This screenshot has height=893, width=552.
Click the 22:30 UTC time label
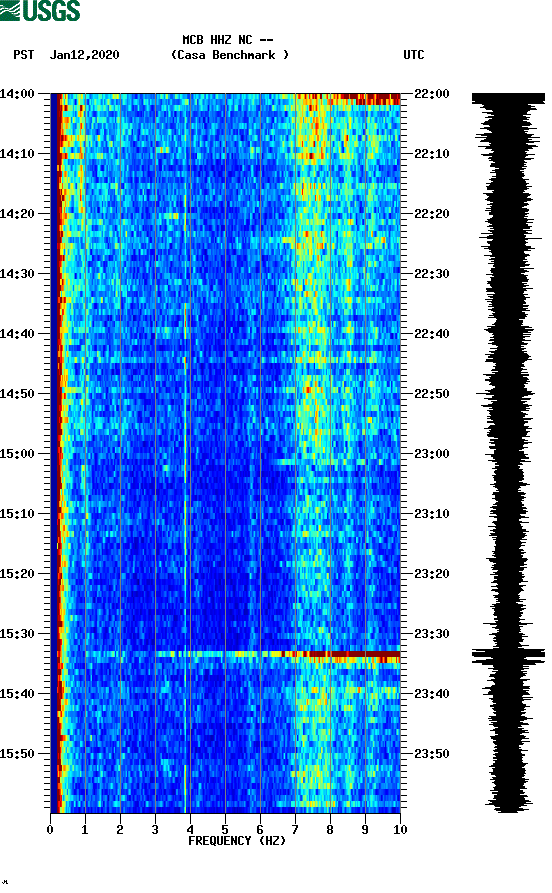(x=432, y=273)
